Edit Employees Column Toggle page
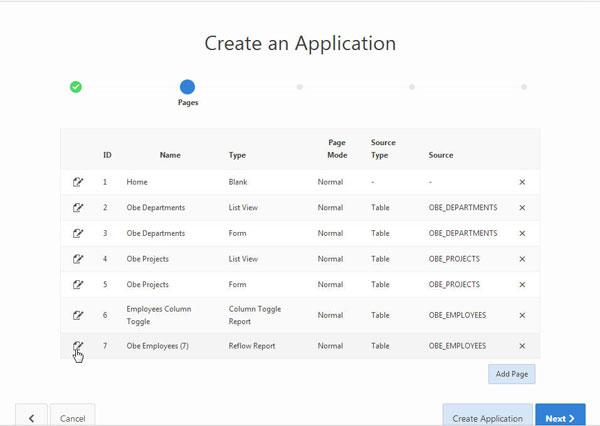 point(78,315)
